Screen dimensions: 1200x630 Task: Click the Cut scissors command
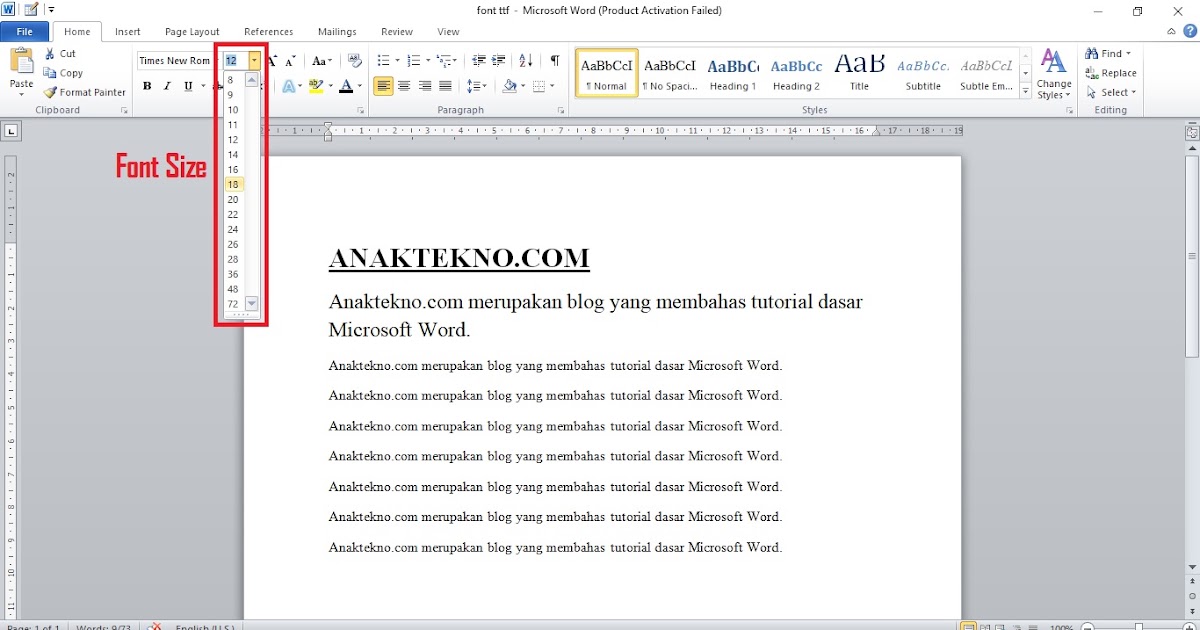pos(59,54)
